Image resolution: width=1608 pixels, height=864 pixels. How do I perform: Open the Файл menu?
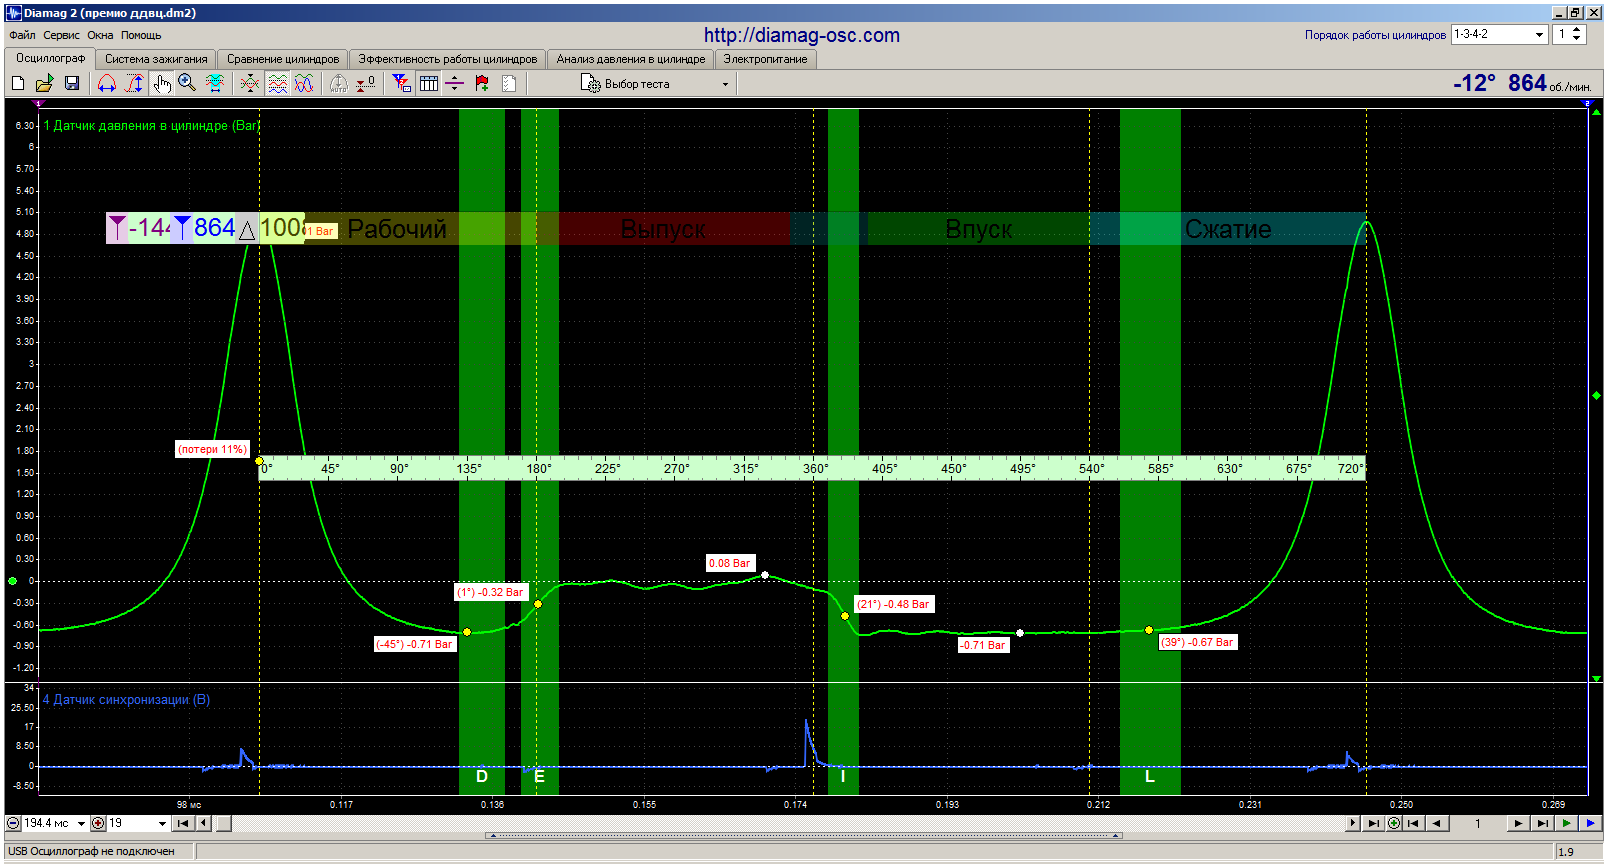coord(22,35)
